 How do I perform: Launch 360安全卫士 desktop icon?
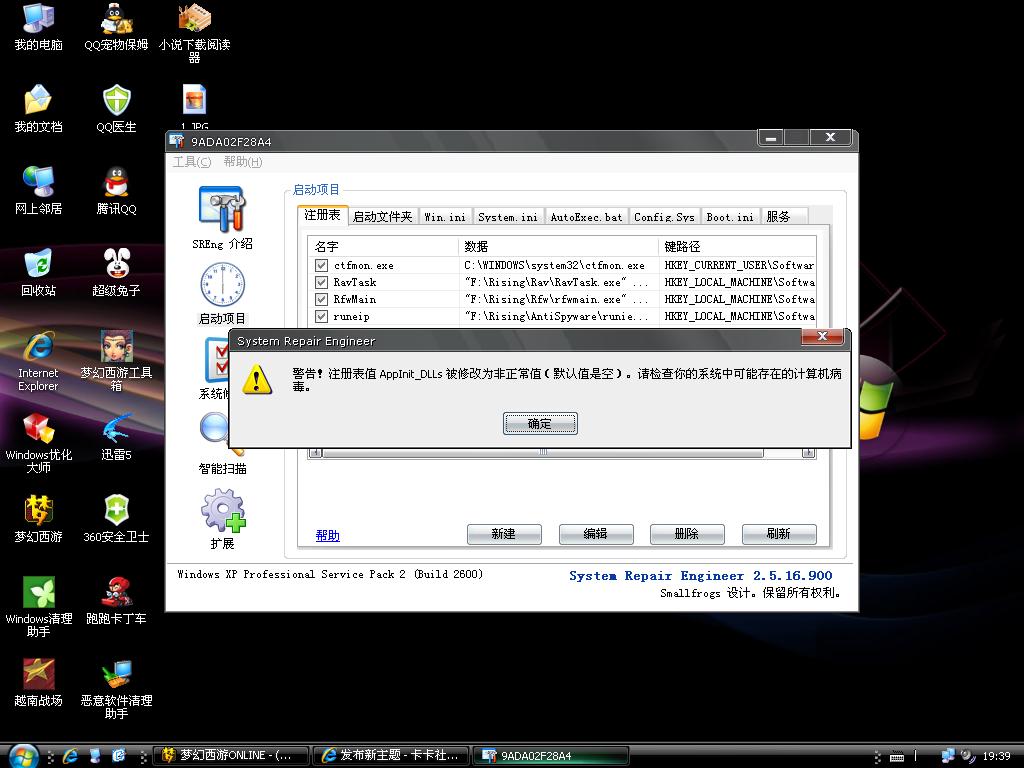116,519
